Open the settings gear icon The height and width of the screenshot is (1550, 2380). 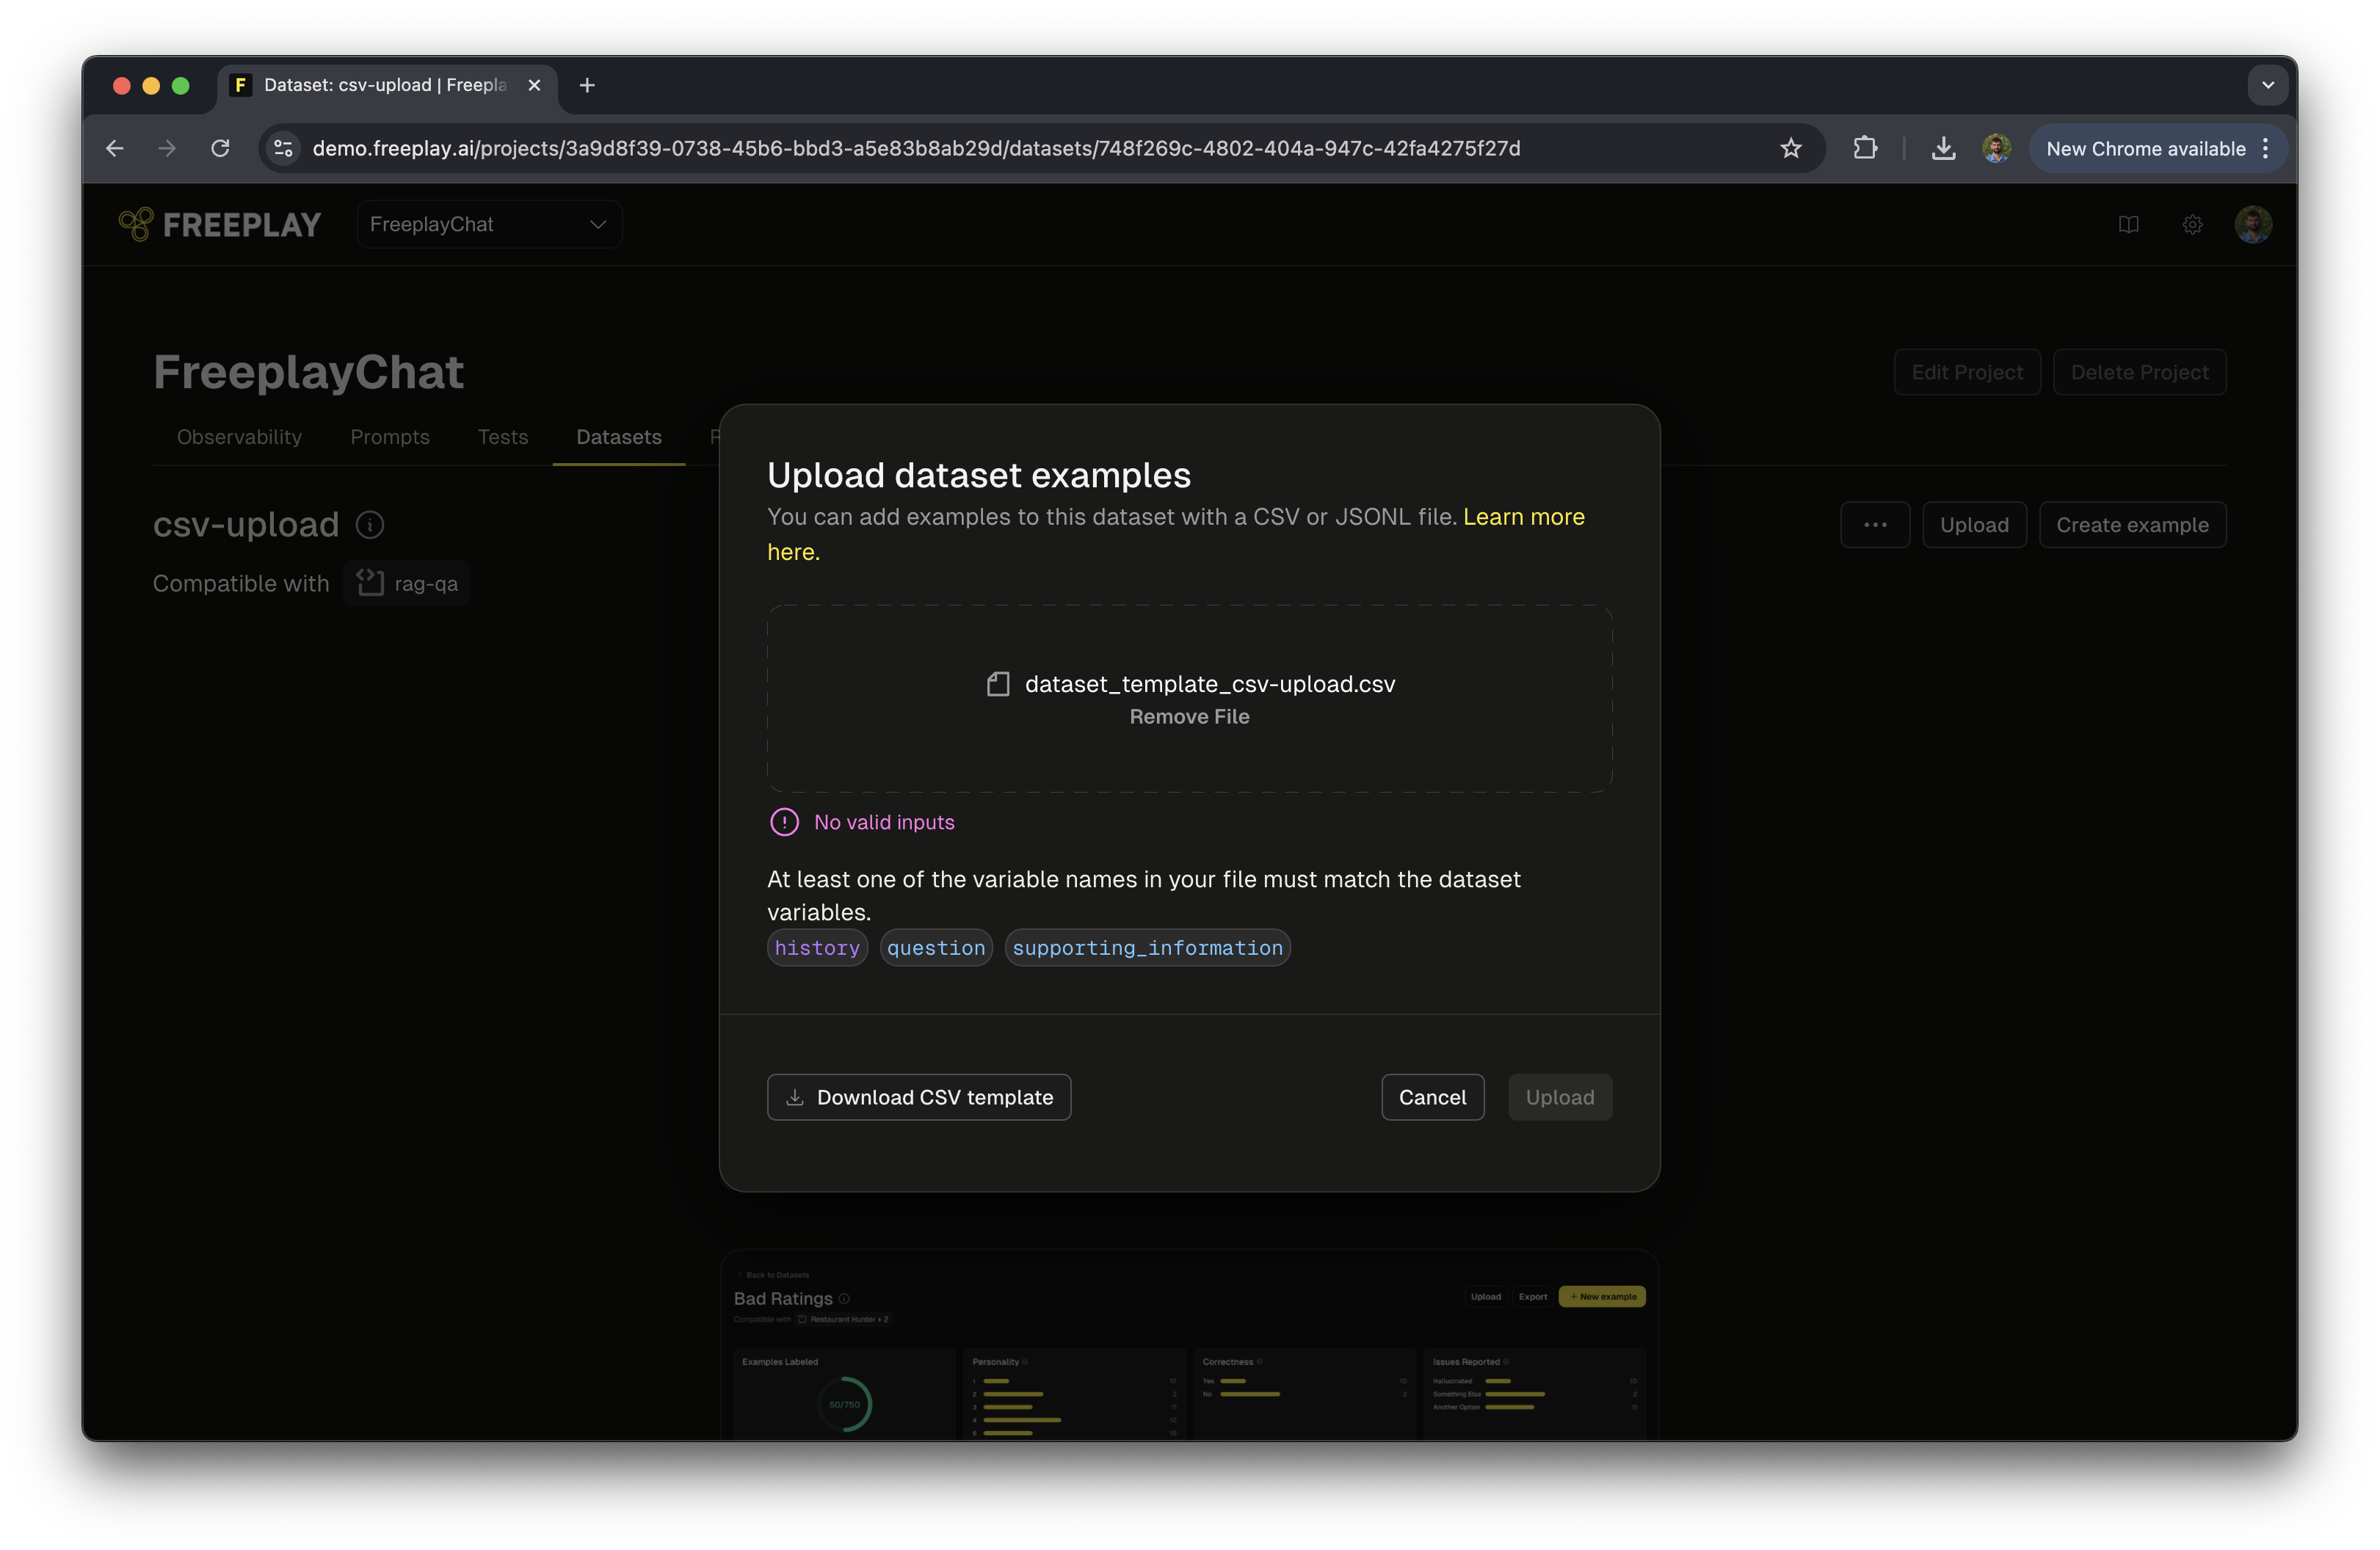coord(2192,224)
